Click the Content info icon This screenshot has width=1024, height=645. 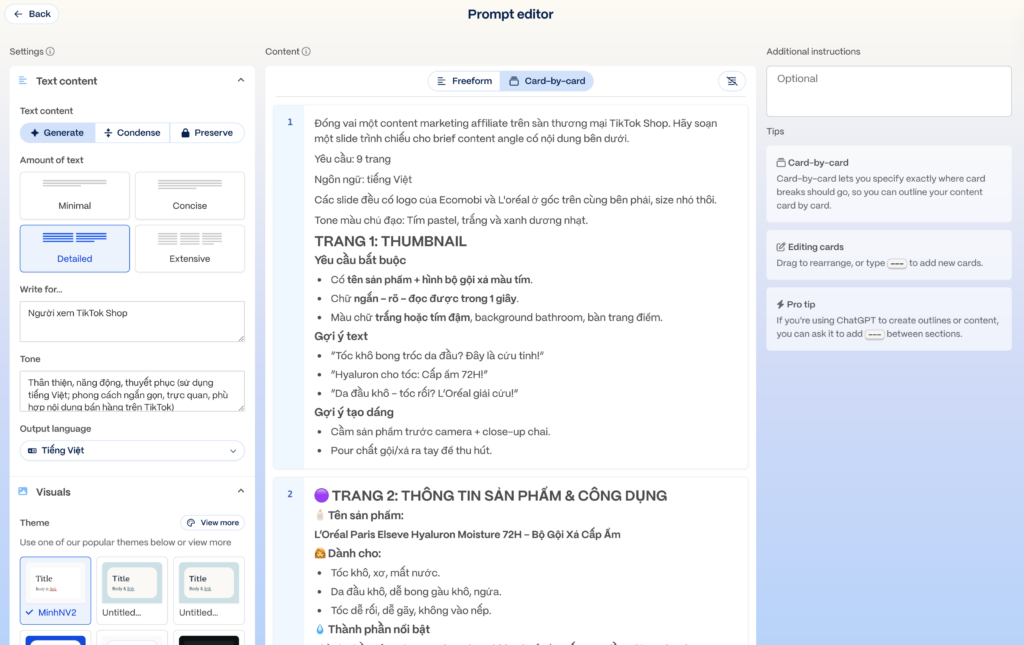[x=306, y=52]
